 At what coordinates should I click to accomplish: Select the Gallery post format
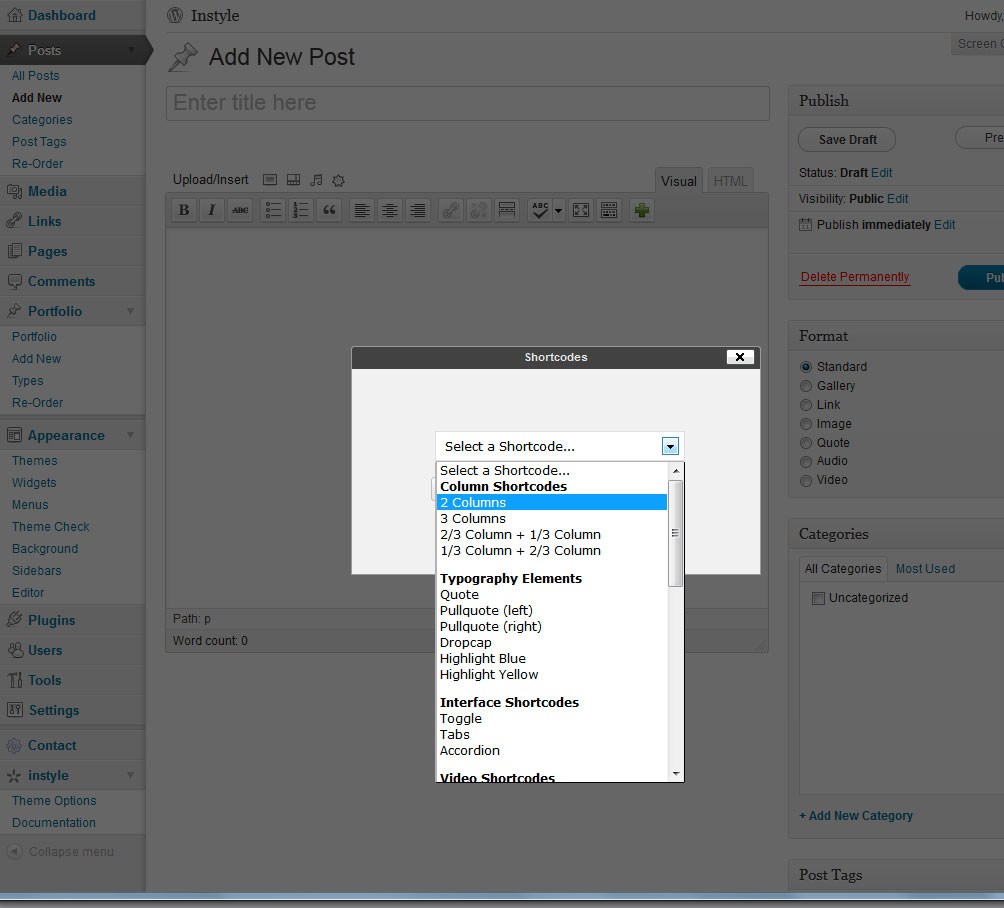coord(806,386)
